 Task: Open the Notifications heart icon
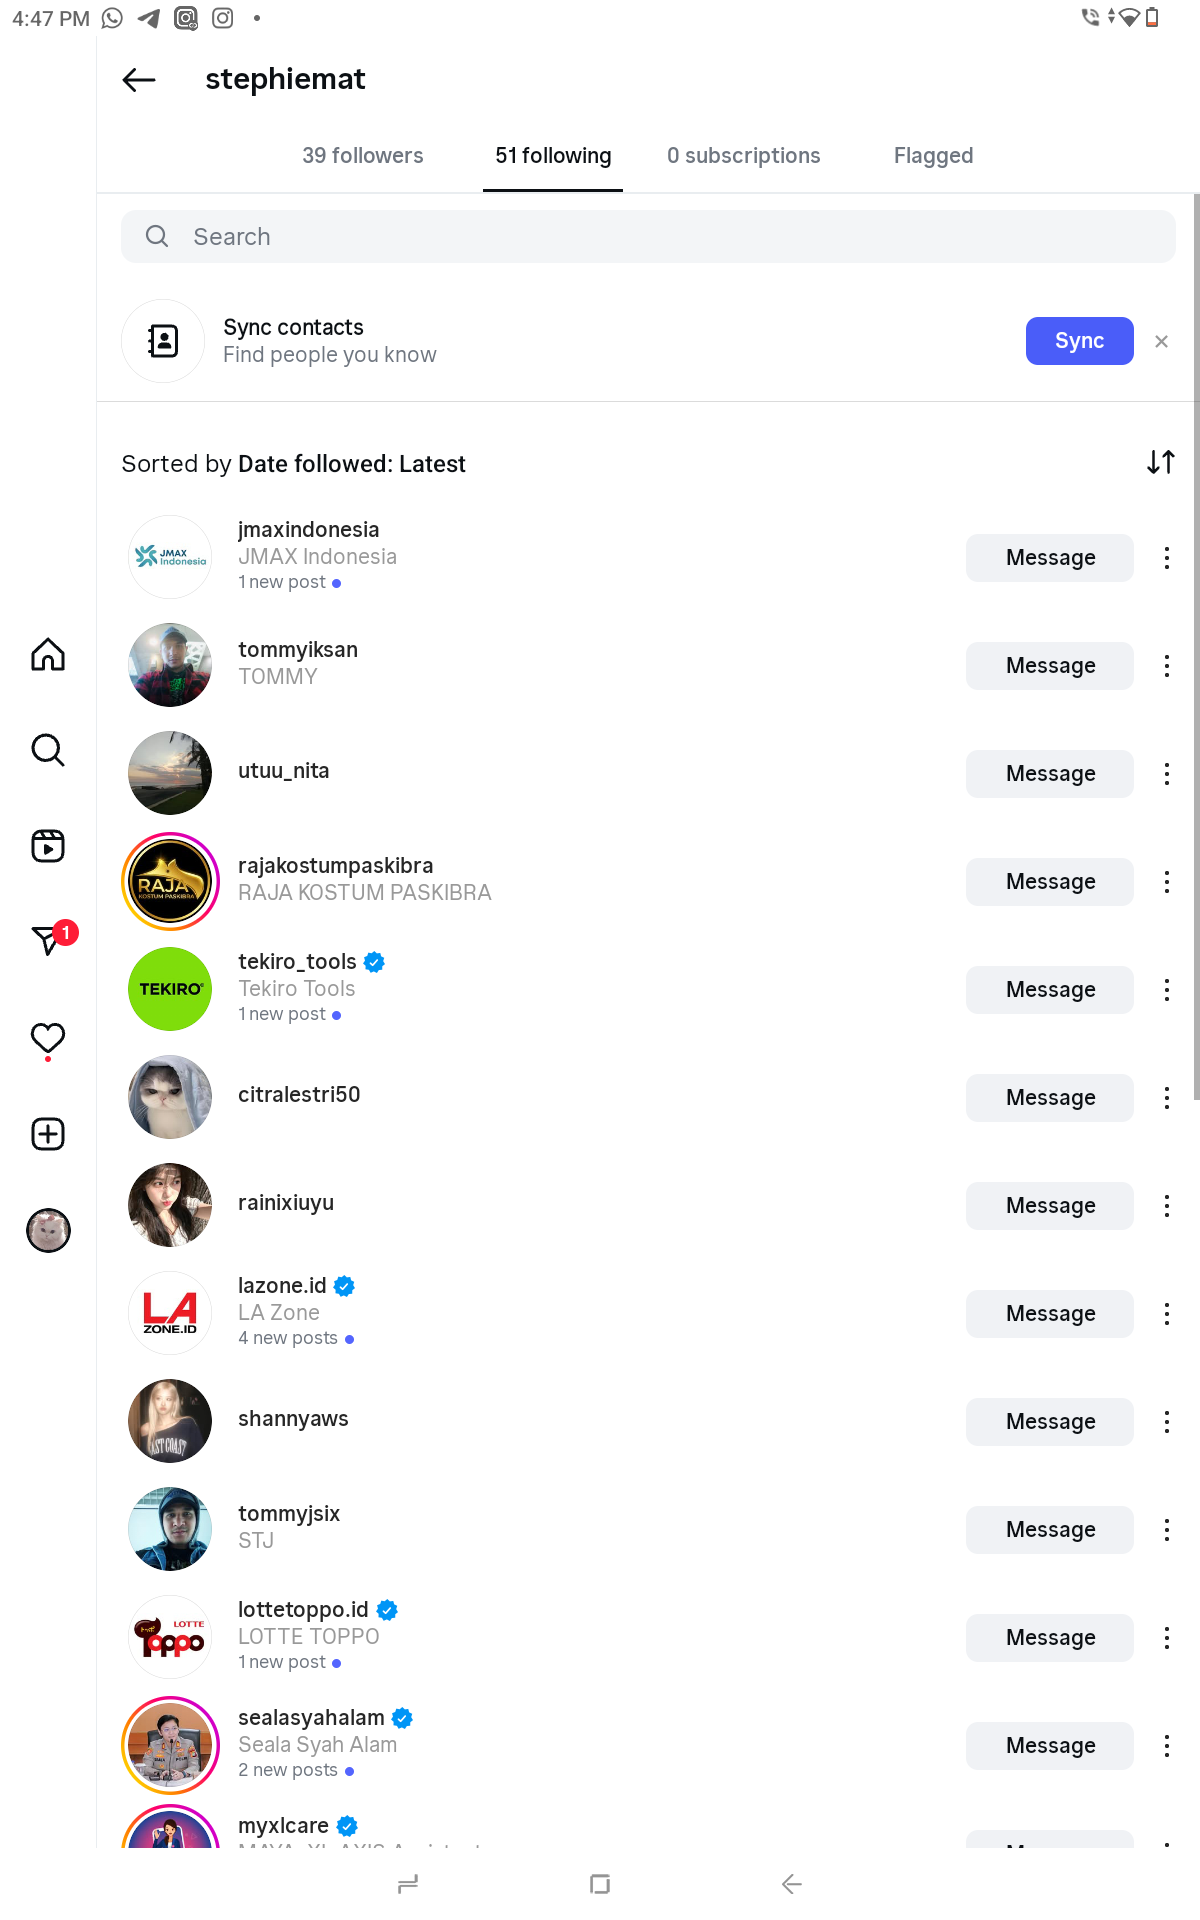click(48, 1038)
